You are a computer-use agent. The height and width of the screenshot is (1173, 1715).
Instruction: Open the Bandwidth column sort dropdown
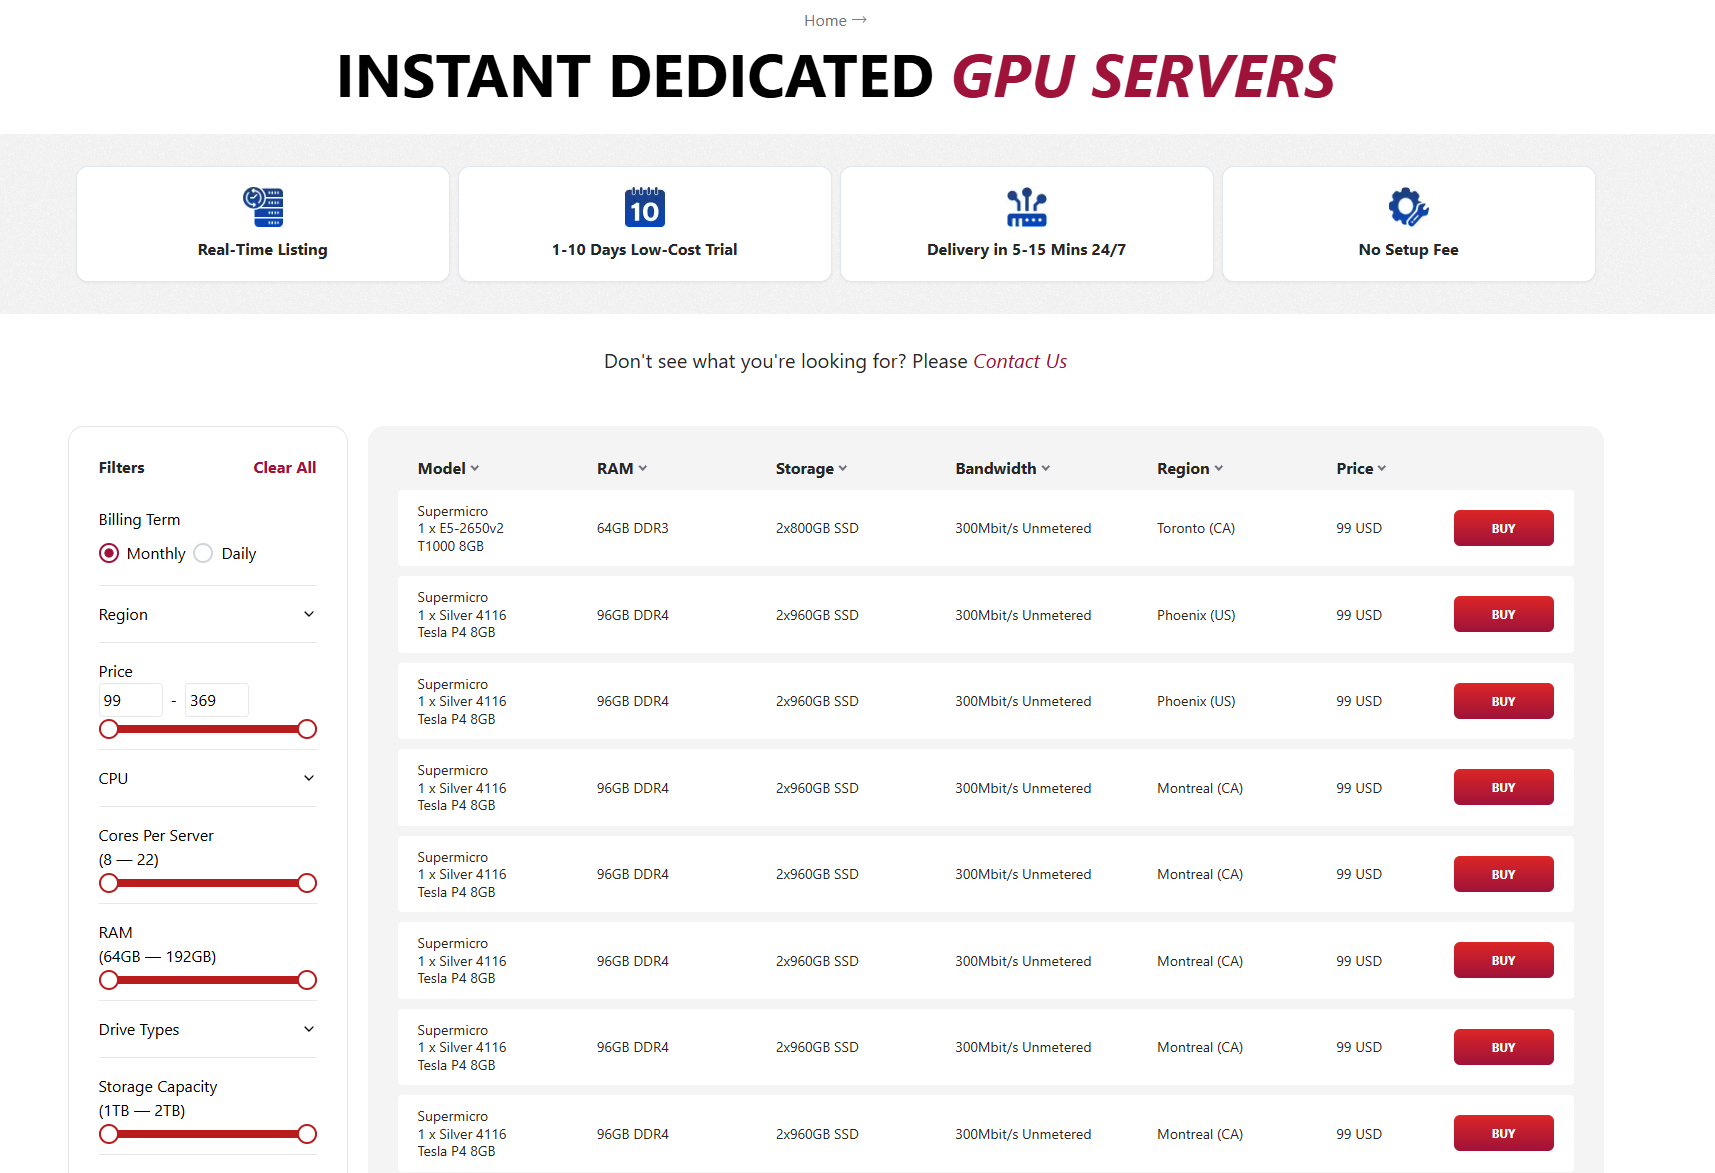click(x=1045, y=468)
